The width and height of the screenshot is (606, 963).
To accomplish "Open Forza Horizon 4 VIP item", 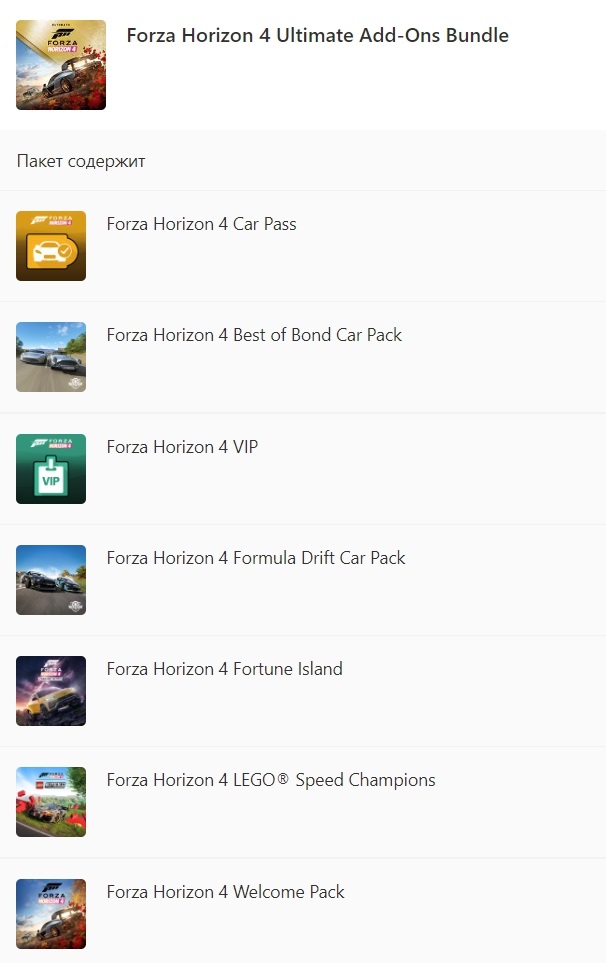I will point(182,447).
